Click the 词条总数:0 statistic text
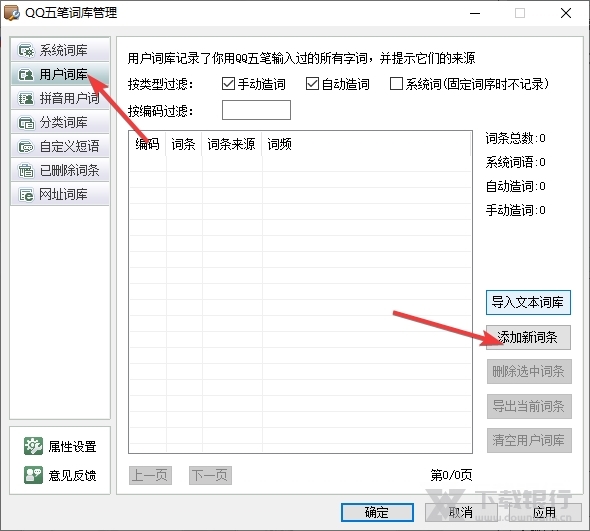The width and height of the screenshot is (590, 531). [515, 138]
